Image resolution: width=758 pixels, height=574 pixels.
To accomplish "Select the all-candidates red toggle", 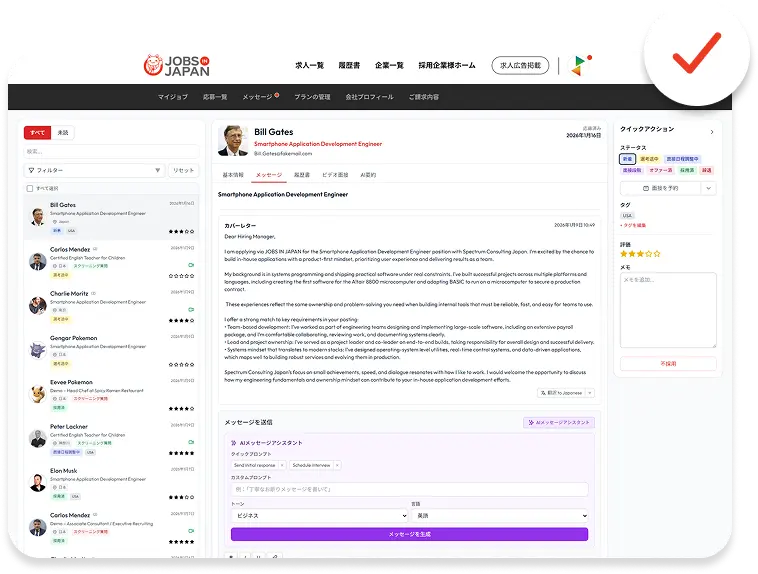I will [37, 132].
